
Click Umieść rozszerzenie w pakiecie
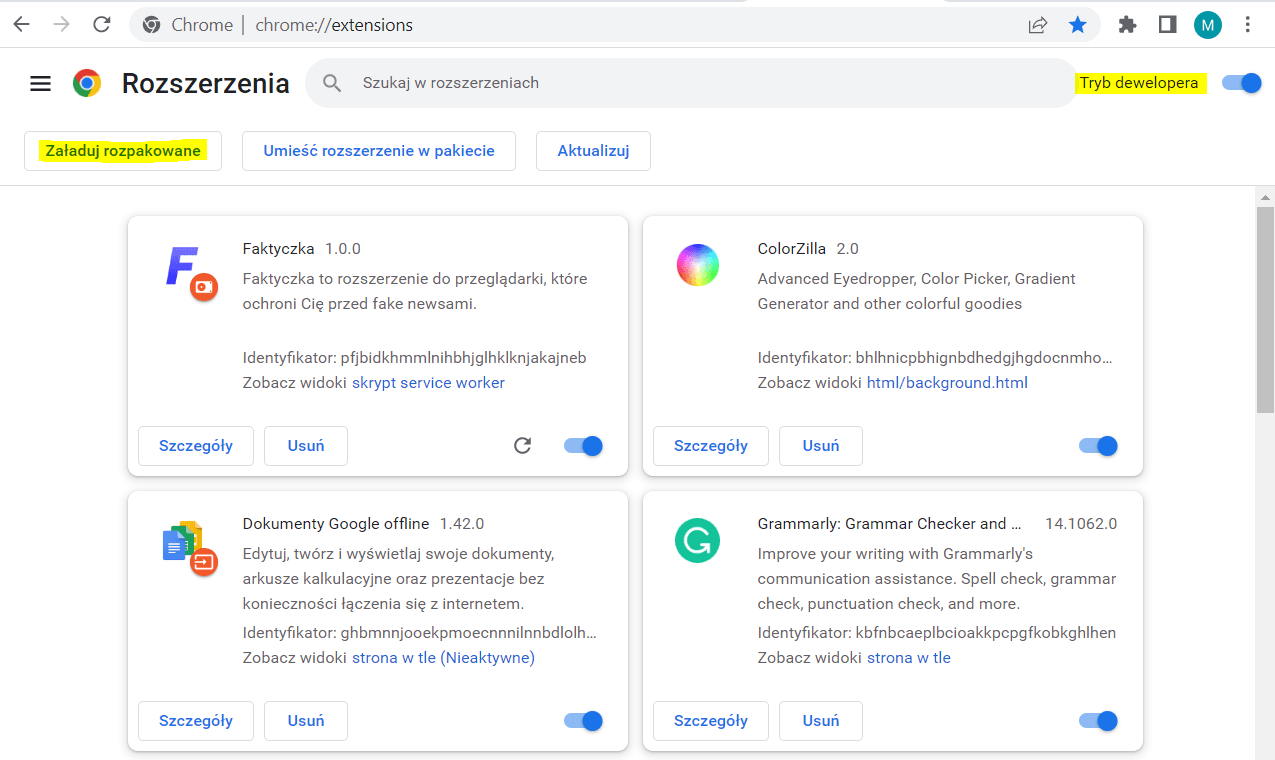click(379, 151)
